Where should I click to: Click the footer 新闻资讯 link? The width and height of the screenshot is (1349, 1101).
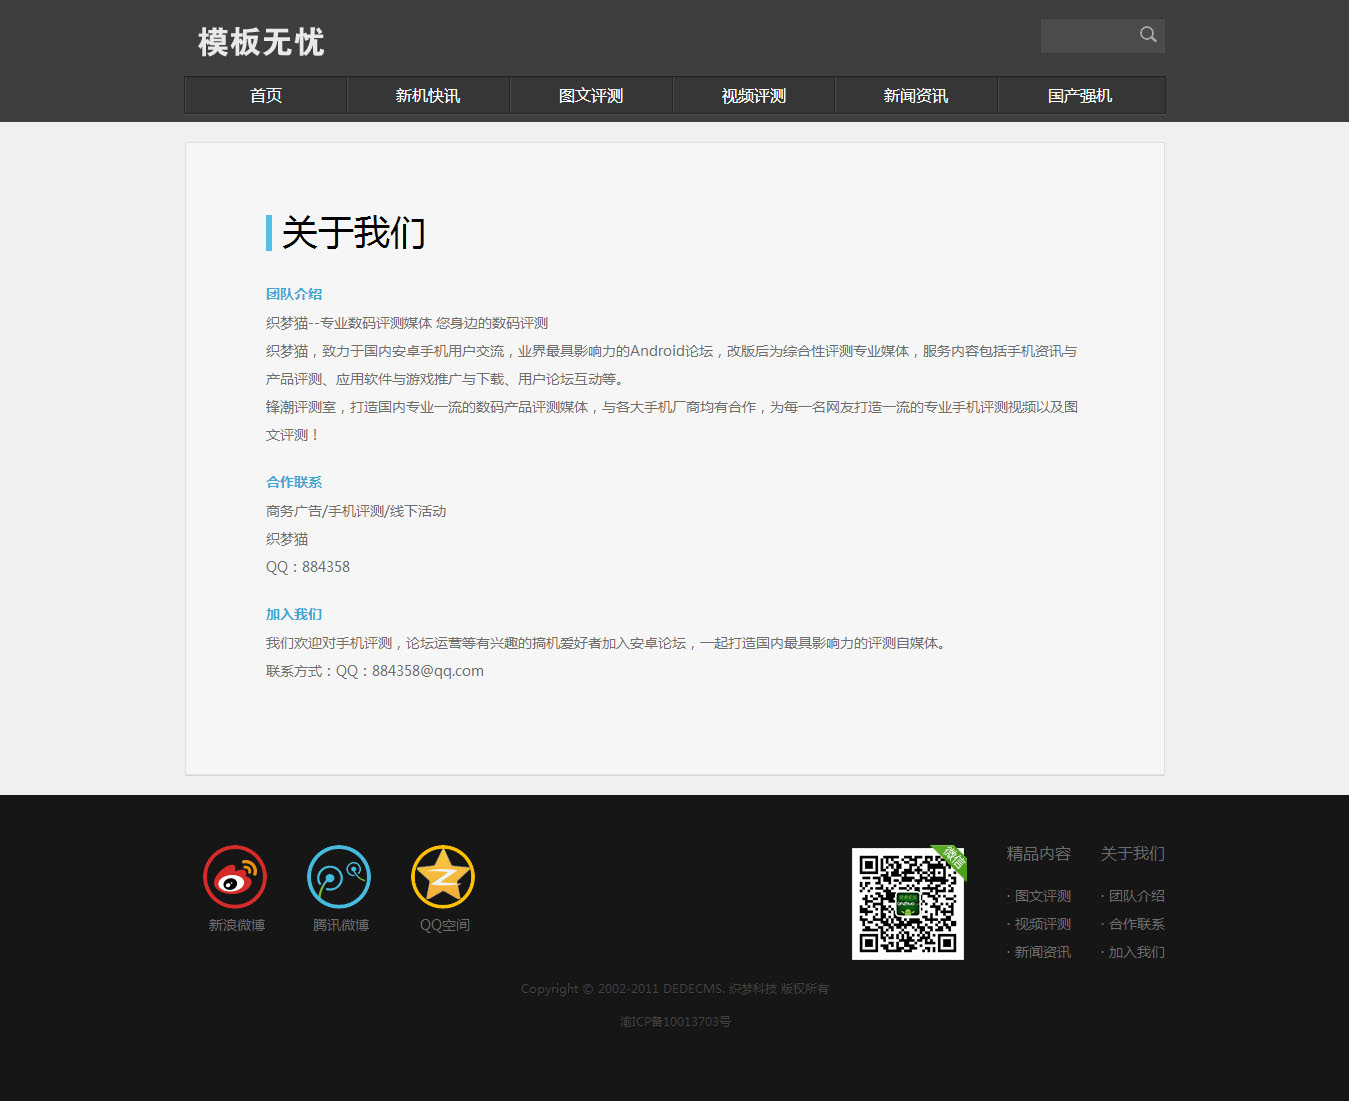[1042, 952]
